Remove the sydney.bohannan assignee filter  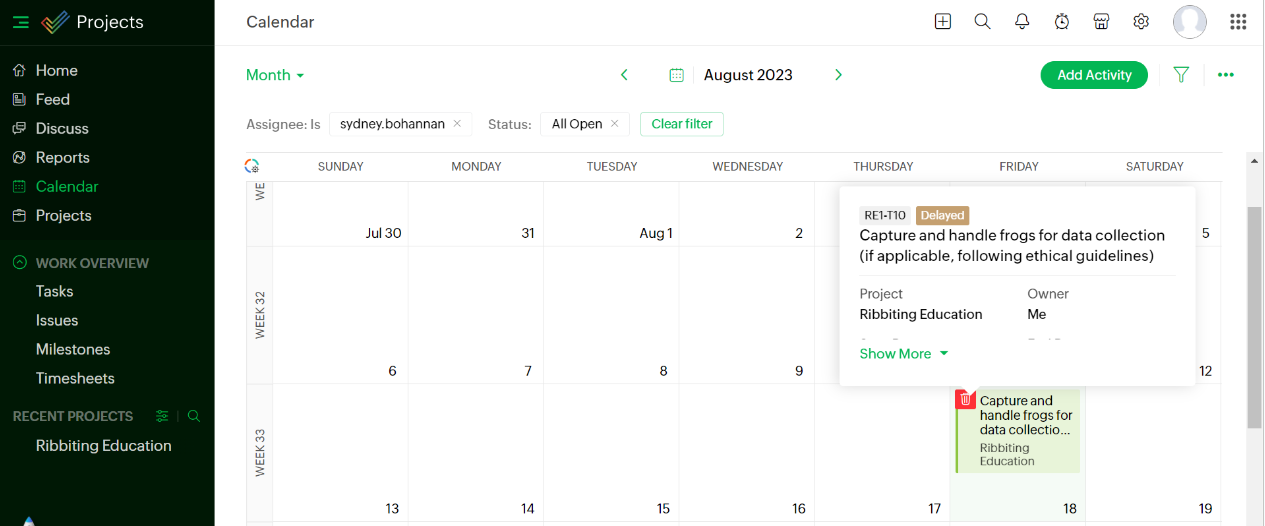tap(457, 124)
